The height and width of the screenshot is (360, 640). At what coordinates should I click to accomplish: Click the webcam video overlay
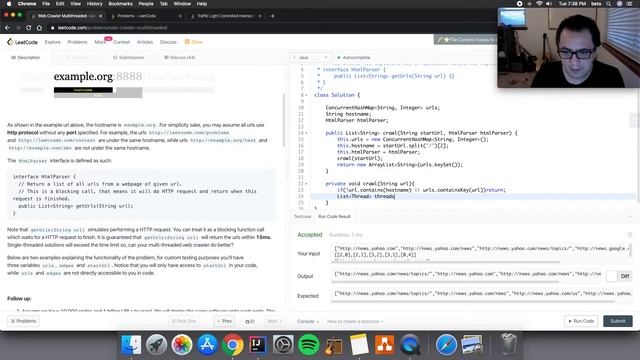coord(569,47)
